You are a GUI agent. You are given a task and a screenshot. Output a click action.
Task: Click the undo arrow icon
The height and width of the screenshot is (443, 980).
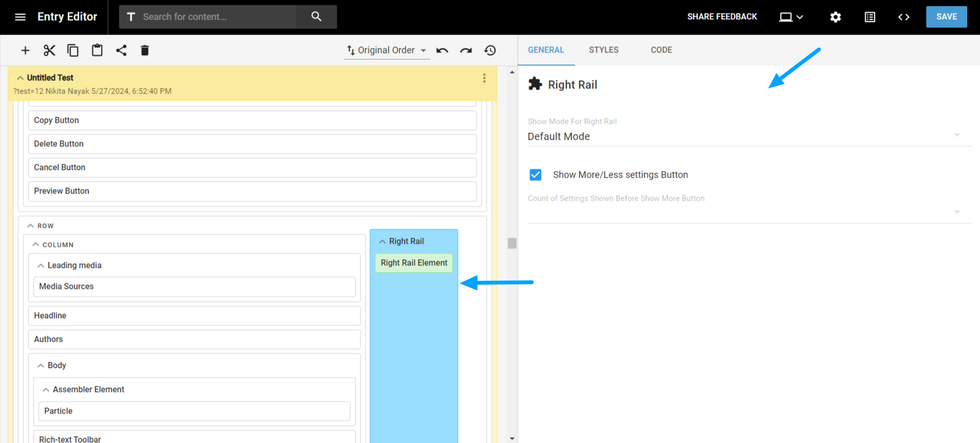[x=442, y=50]
